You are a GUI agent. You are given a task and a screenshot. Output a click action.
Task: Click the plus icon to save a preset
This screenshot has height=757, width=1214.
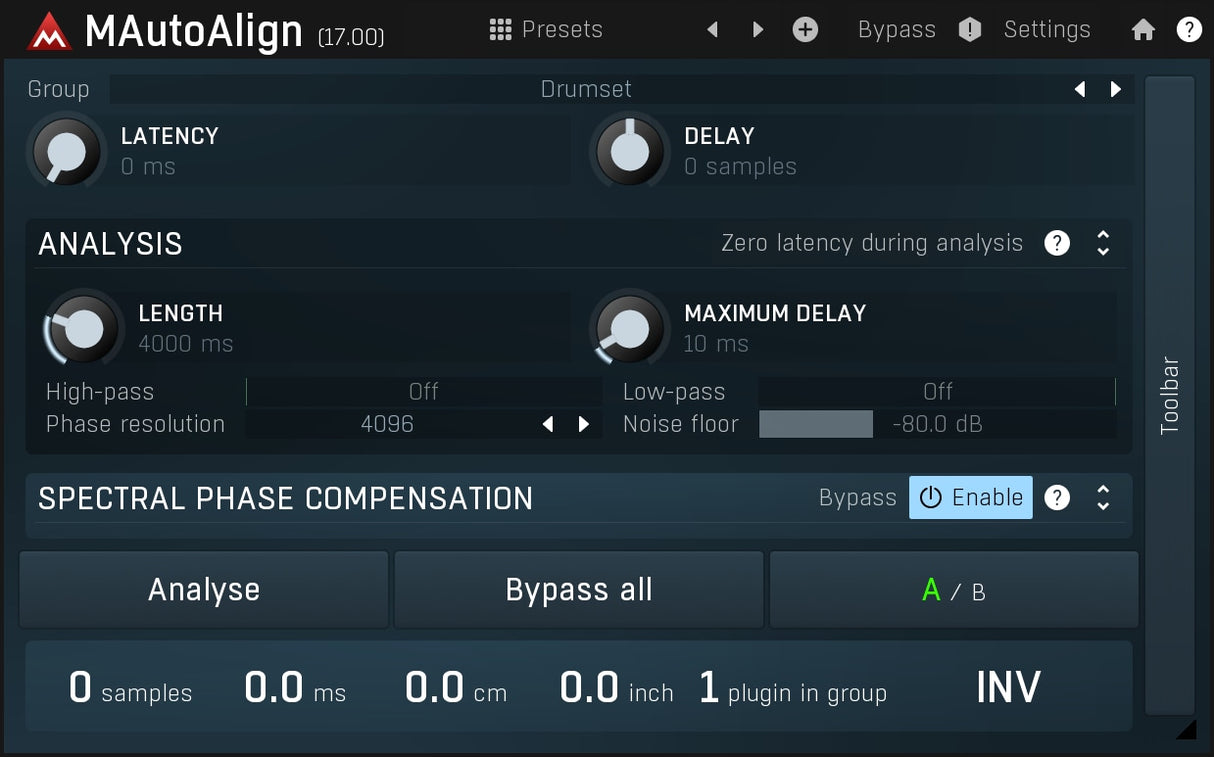point(805,29)
